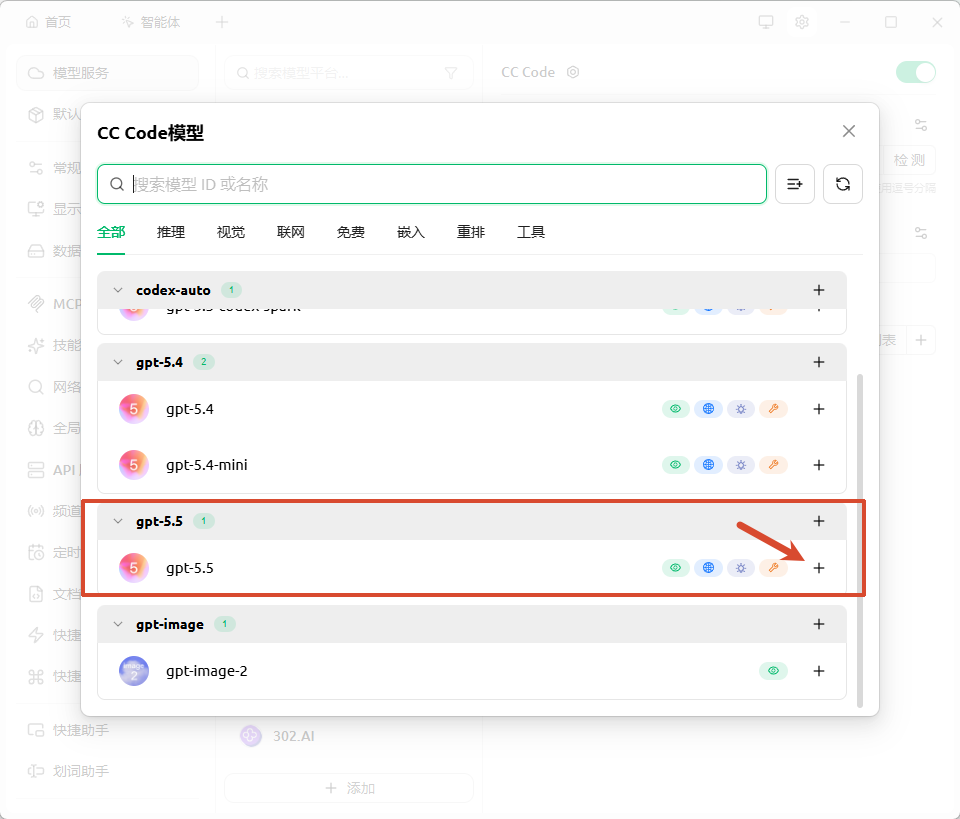This screenshot has height=819, width=960.
Task: Add all models in gpt-5.5 group
Action: point(819,521)
